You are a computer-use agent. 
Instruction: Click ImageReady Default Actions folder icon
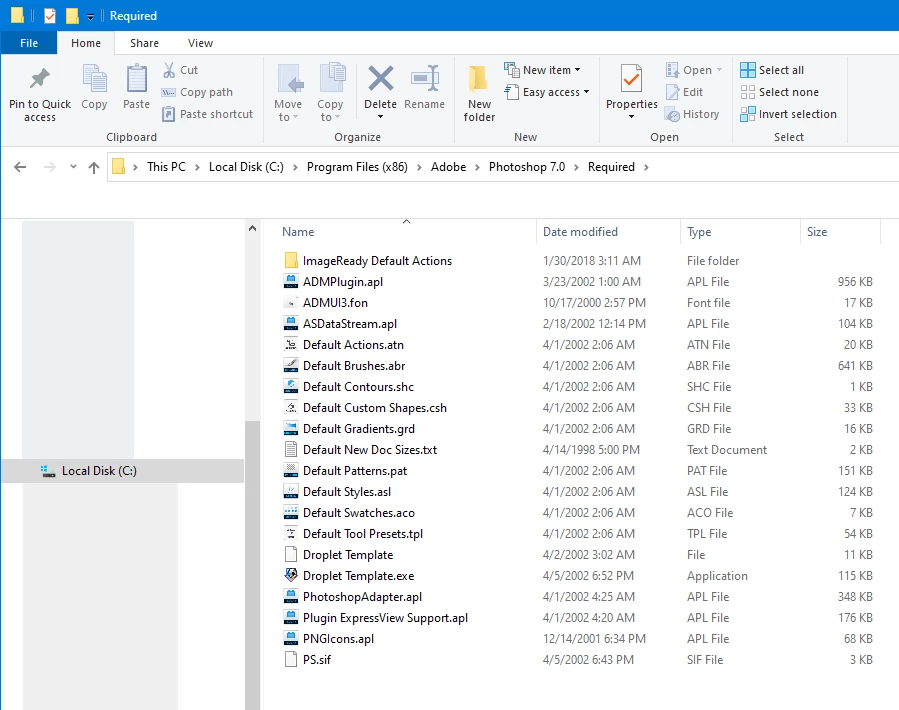point(291,260)
